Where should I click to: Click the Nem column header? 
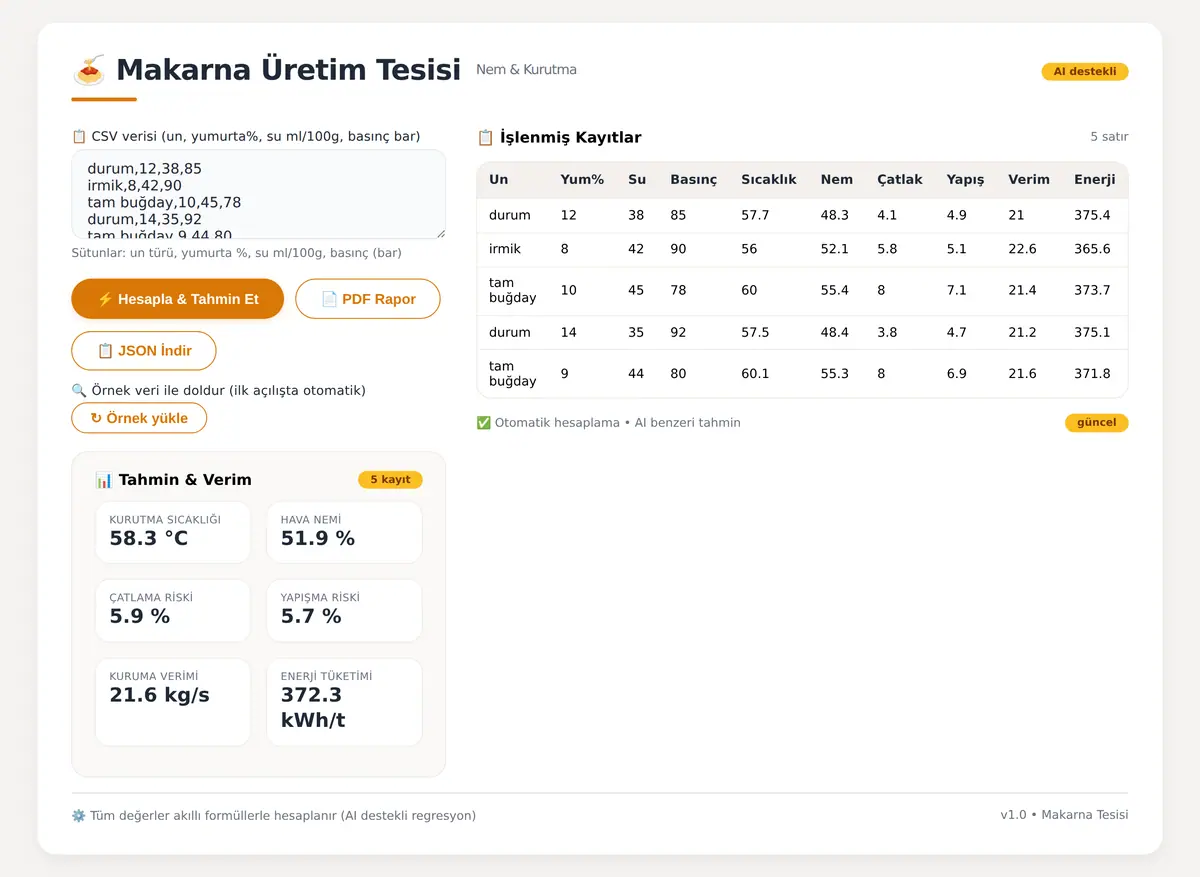(837, 180)
